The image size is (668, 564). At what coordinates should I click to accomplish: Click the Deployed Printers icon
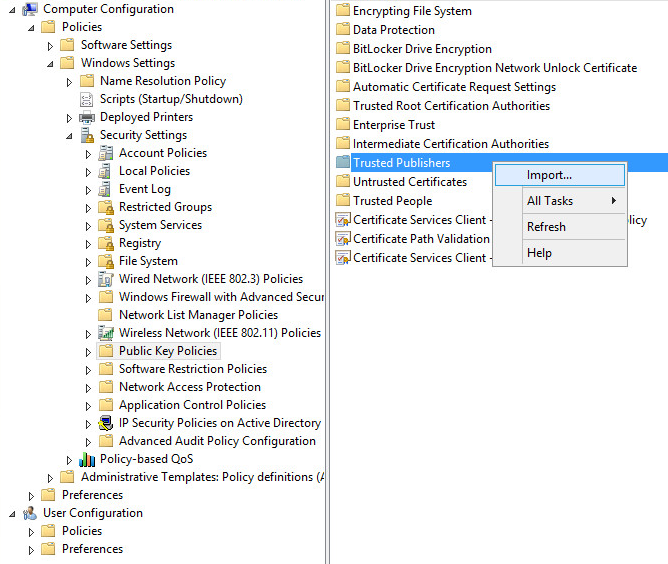pos(87,117)
